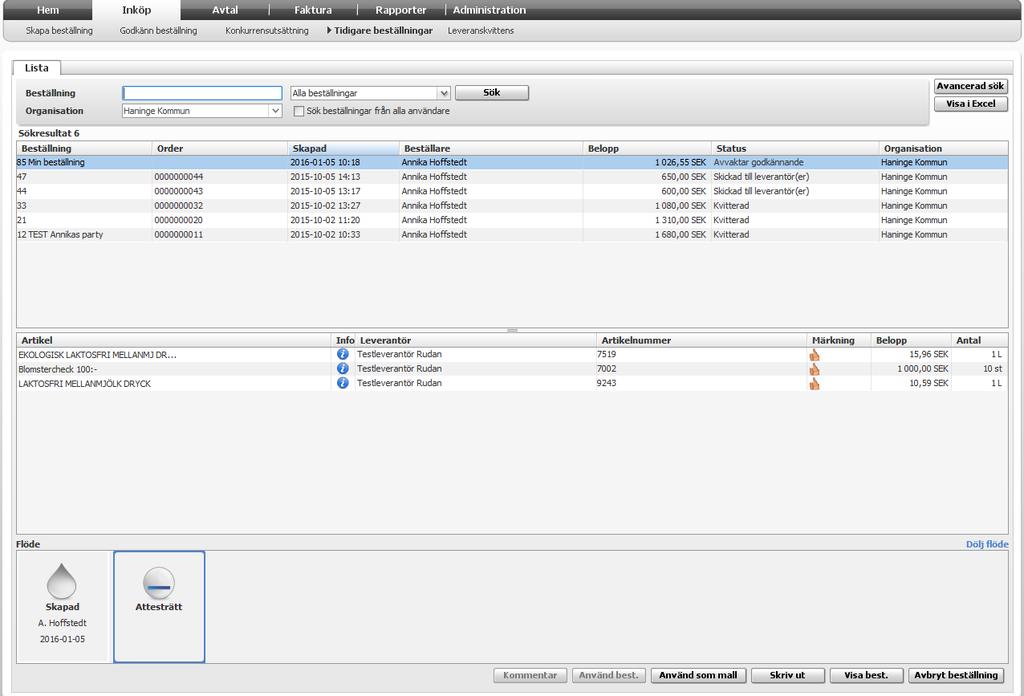Go to Godkänn beställning submenu
This screenshot has width=1024, height=696.
click(x=158, y=31)
